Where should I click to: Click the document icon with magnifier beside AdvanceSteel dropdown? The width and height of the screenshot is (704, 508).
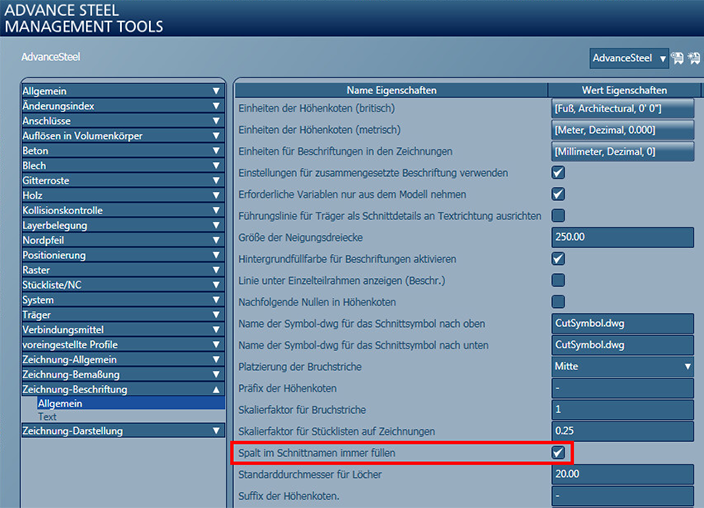pyautogui.click(x=677, y=58)
